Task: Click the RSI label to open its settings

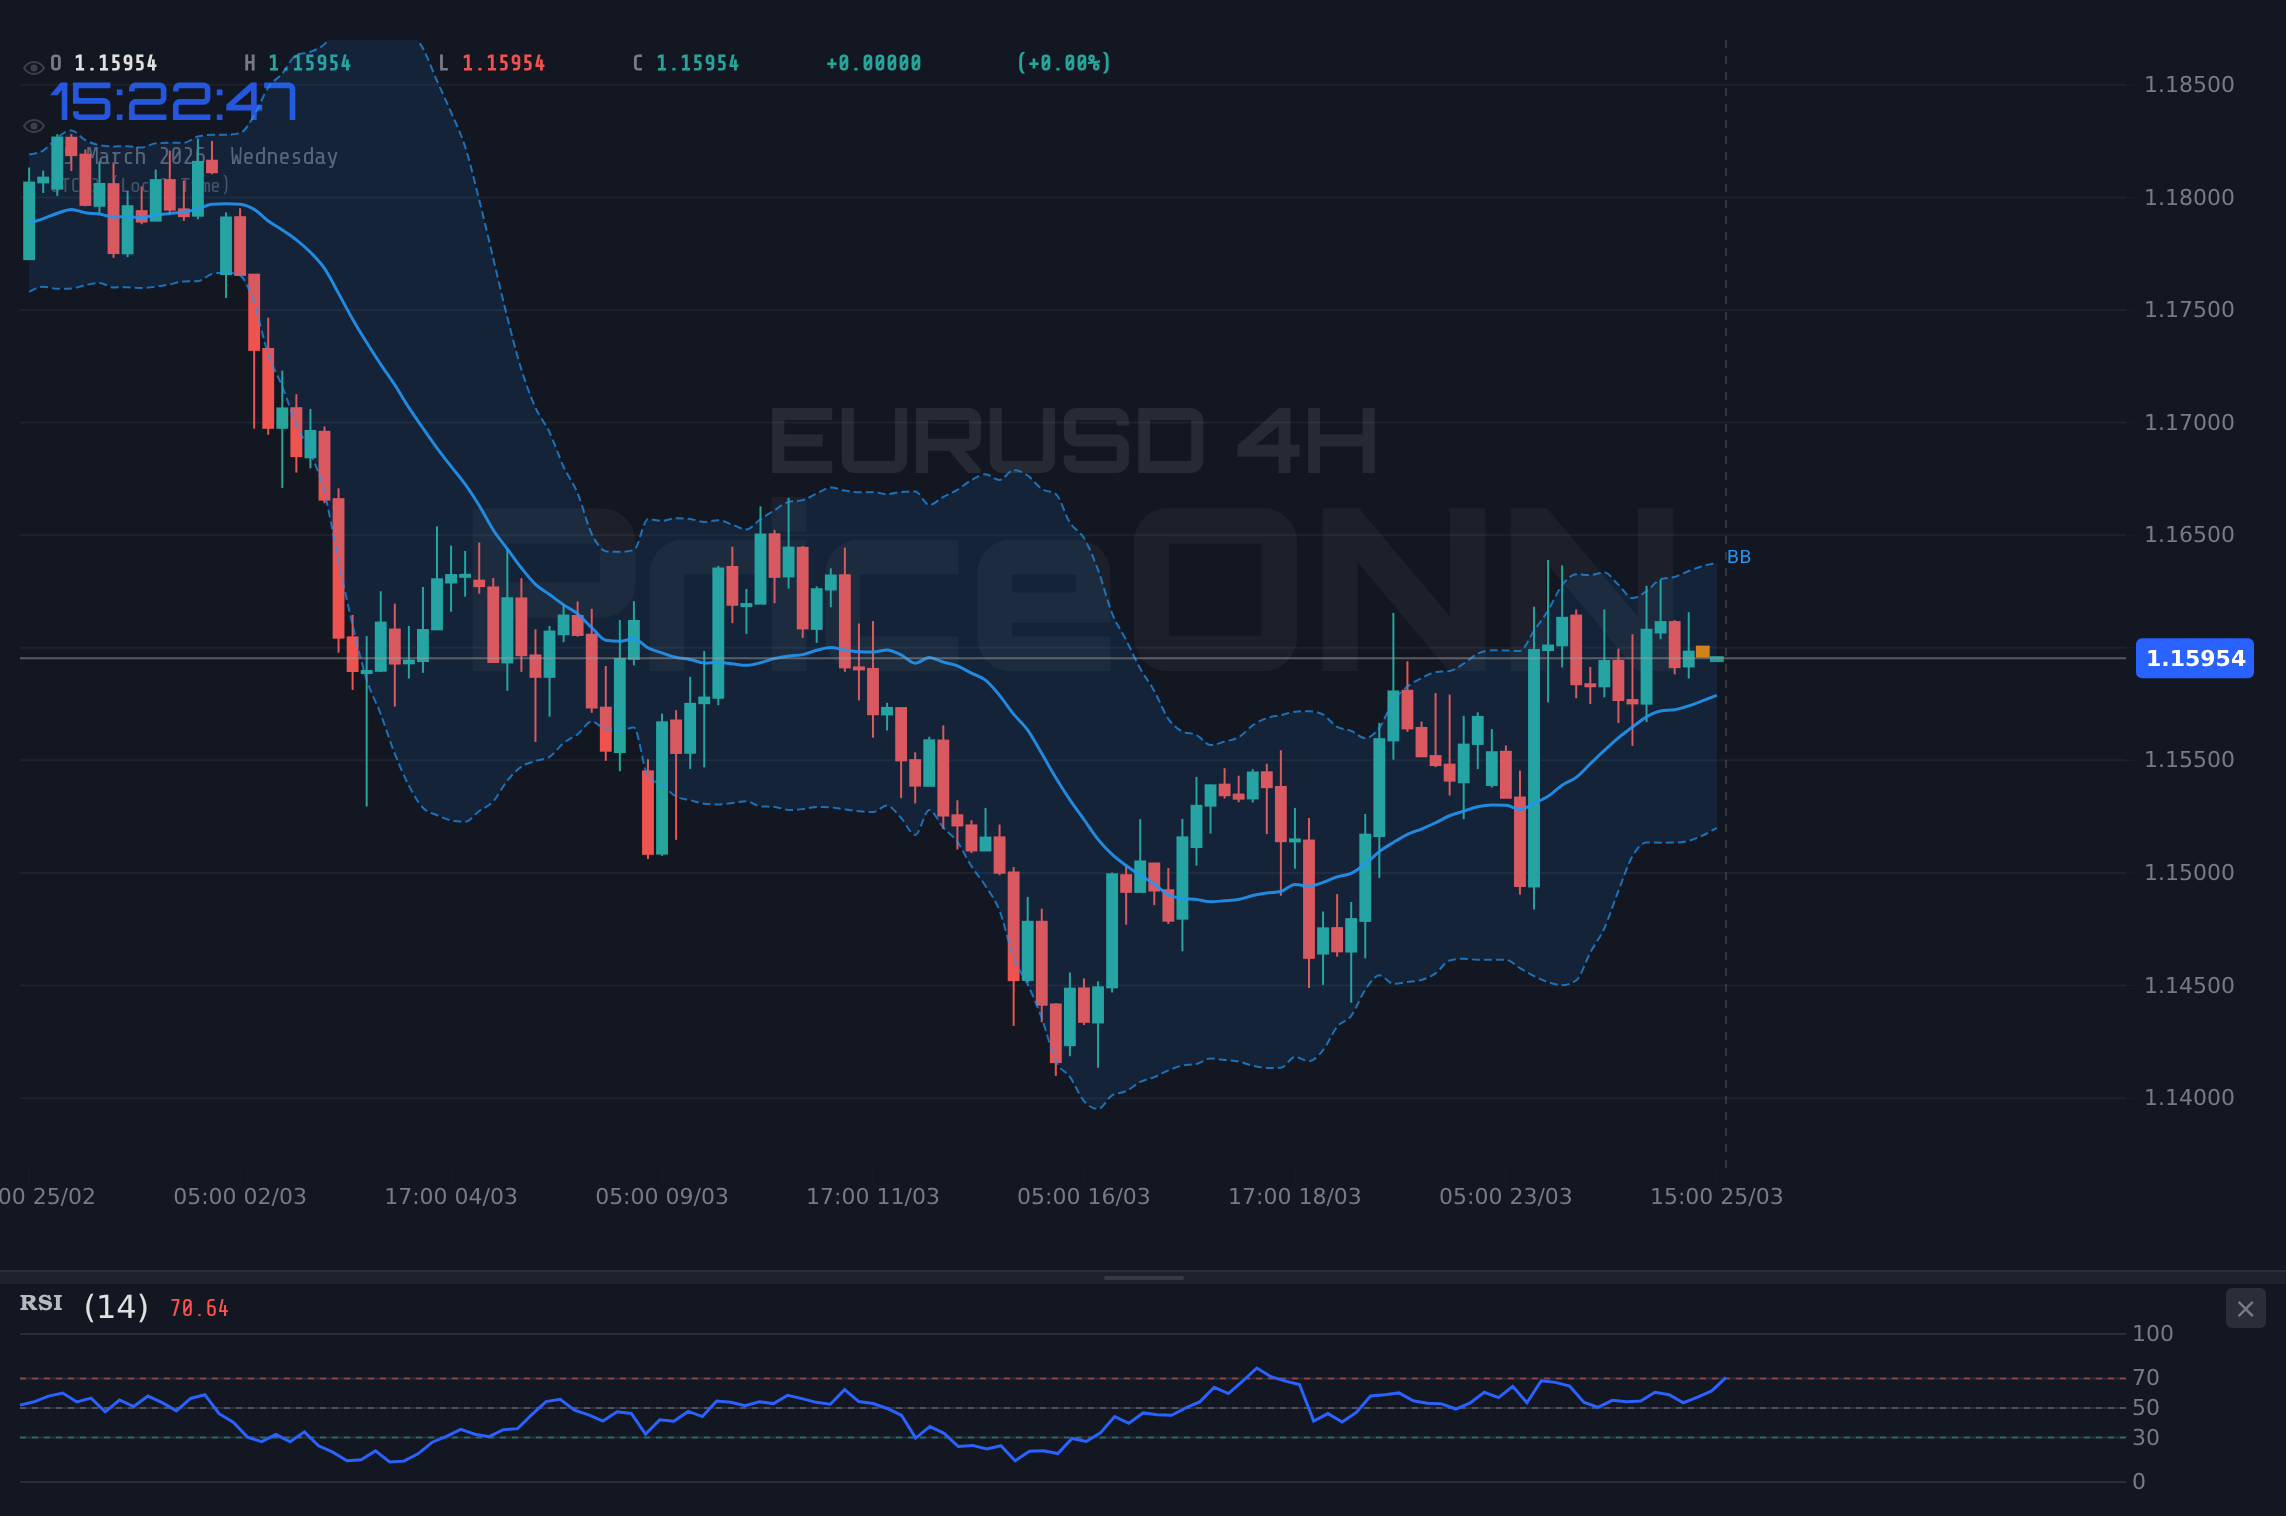Action: (41, 1303)
